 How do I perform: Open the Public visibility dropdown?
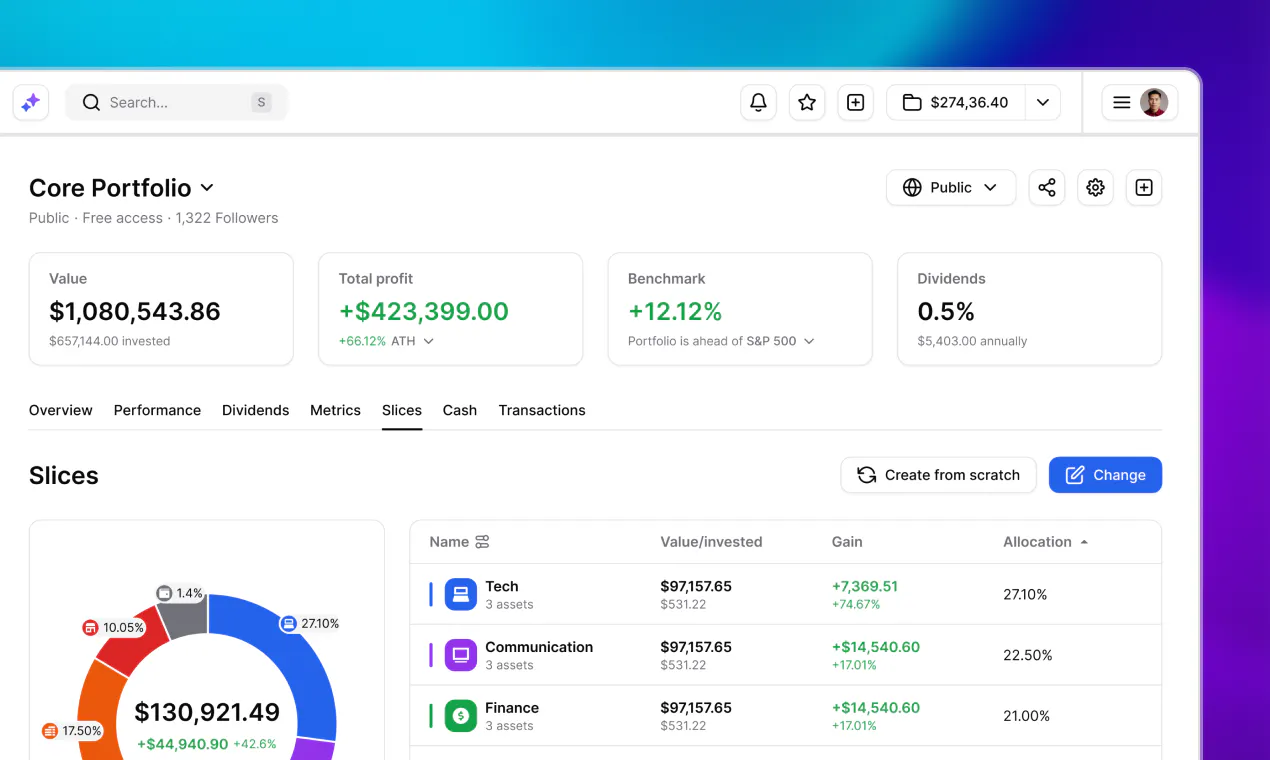(950, 187)
